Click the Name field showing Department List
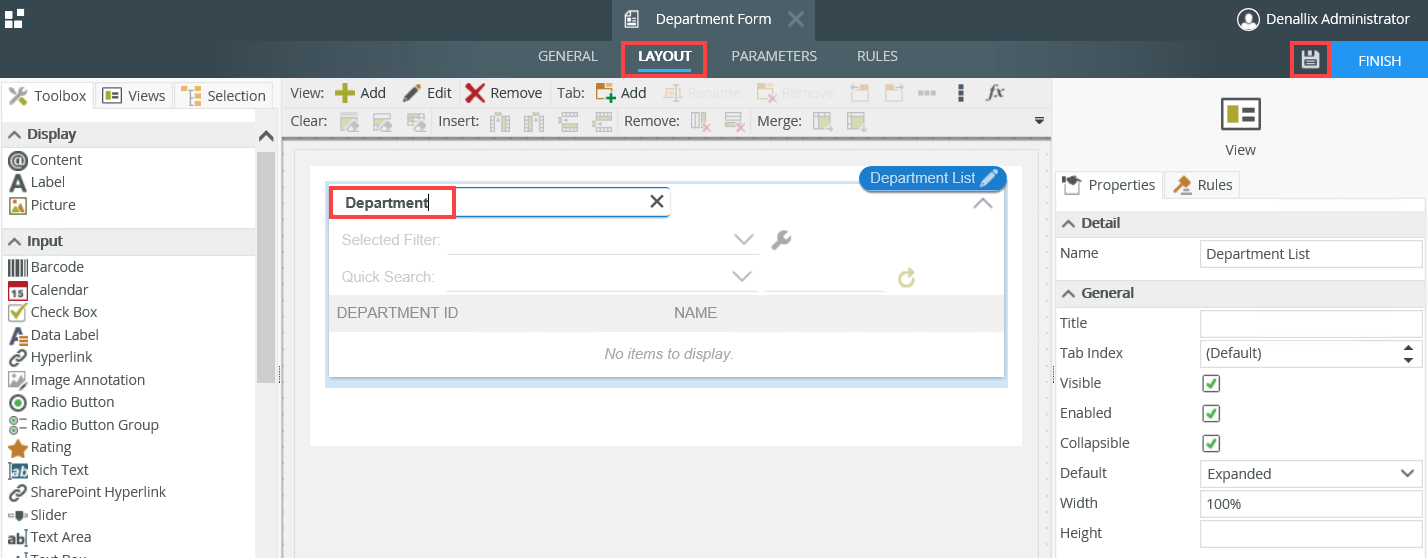Image resolution: width=1428 pixels, height=558 pixels. (x=1311, y=254)
